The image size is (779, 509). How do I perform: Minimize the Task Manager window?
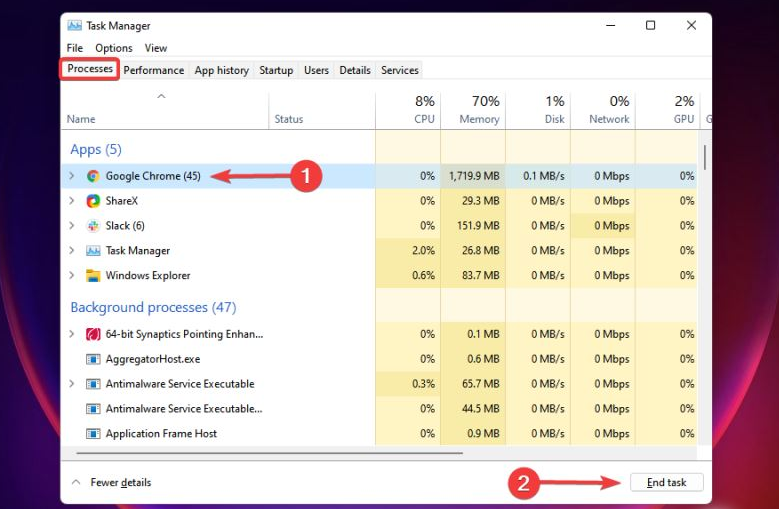pos(611,25)
